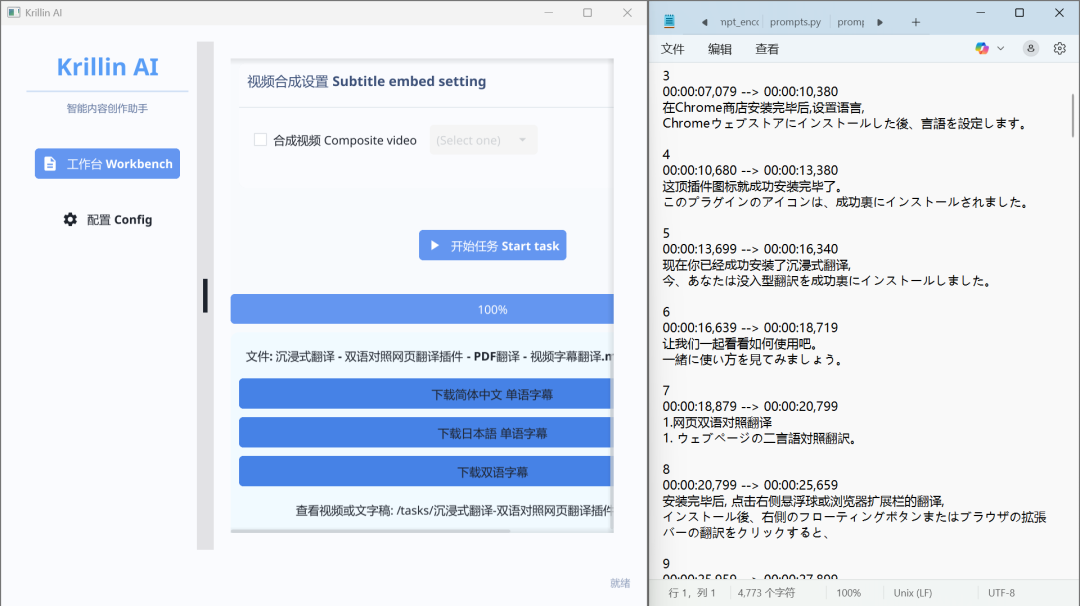The image size is (1080, 606).
Task: Open Notepad settings gear
Action: click(x=1059, y=48)
